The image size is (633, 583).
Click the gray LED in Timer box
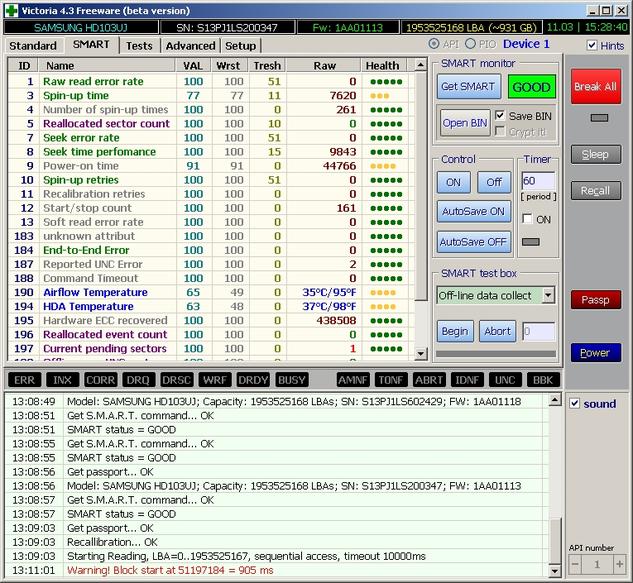coord(531,242)
